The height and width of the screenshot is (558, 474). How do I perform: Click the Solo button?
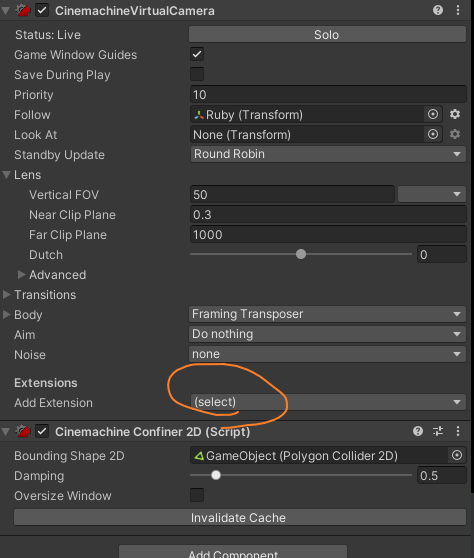tap(327, 35)
